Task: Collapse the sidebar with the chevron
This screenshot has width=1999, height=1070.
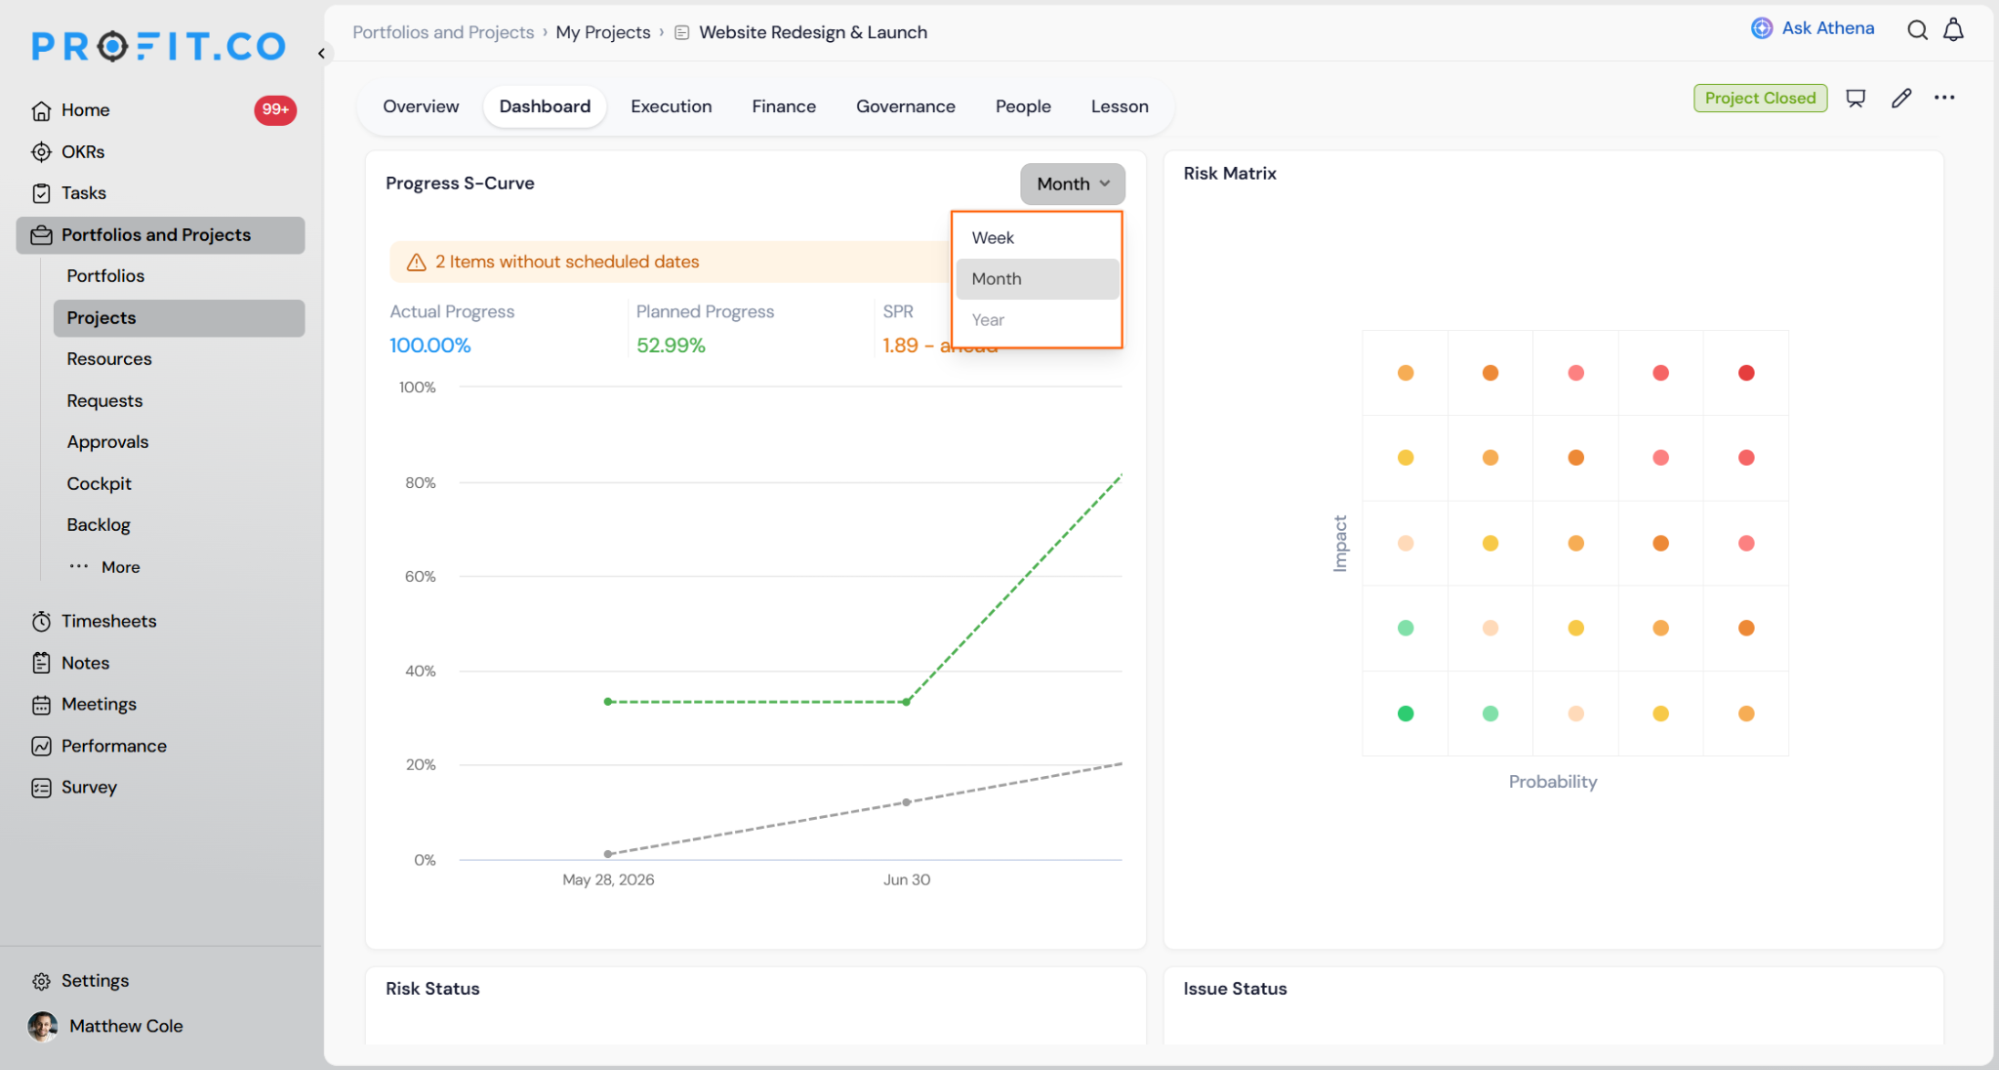Action: [x=321, y=53]
